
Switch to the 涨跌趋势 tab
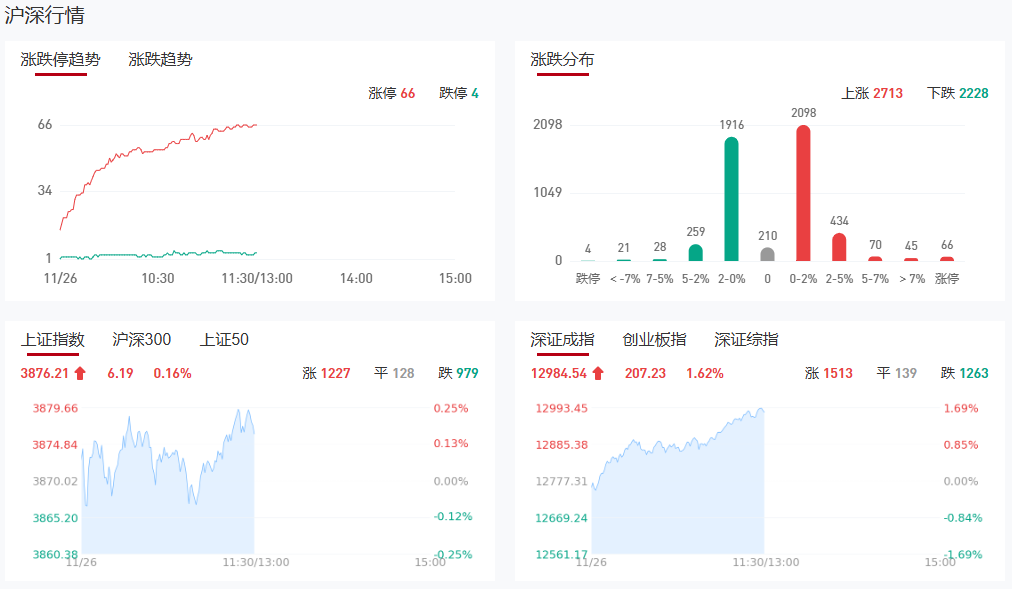coord(160,60)
